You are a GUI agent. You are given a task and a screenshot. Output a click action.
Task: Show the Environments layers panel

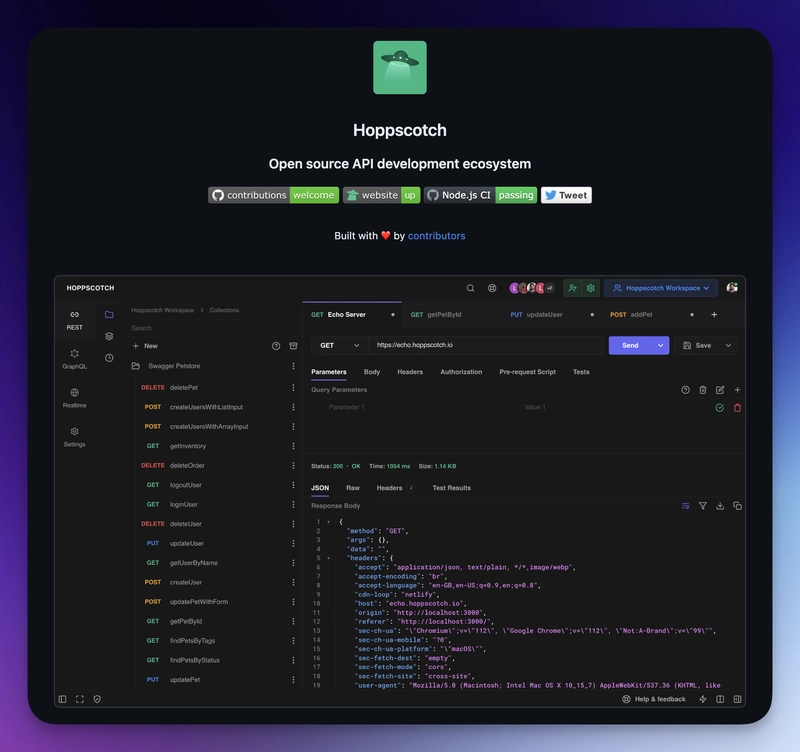tap(109, 336)
